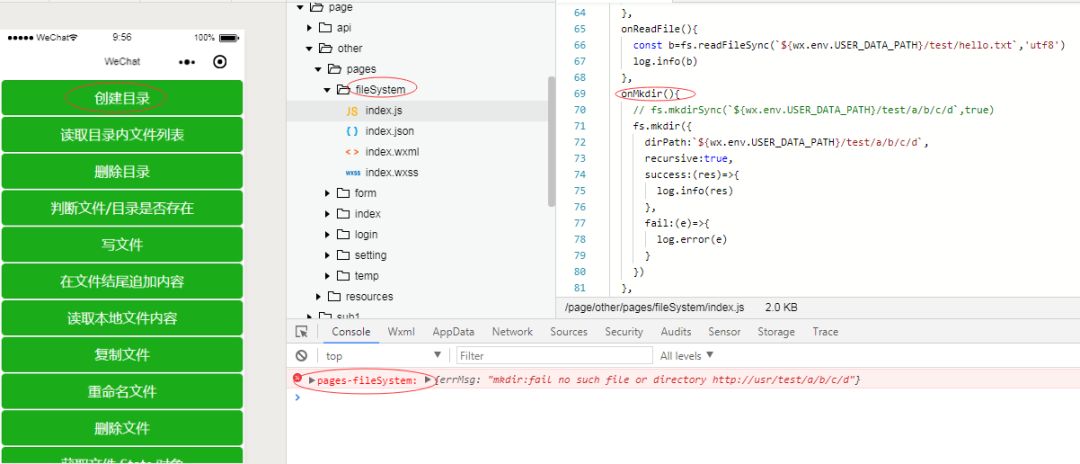Click the resources folder icon

pyautogui.click(x=334, y=297)
